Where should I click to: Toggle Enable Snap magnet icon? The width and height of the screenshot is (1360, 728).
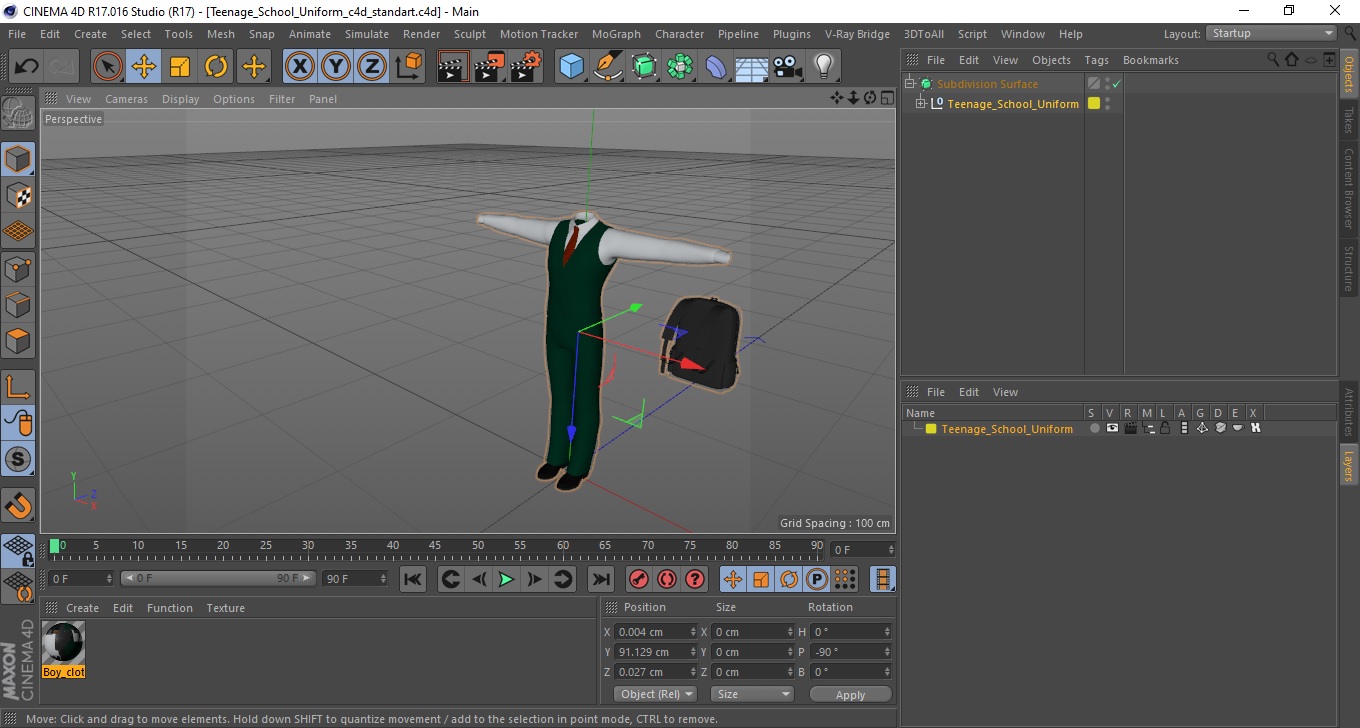pos(18,505)
